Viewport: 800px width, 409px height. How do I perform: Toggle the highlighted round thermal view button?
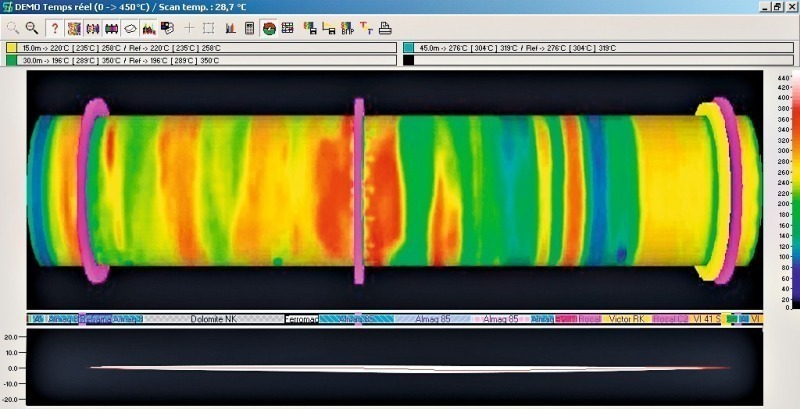(269, 28)
